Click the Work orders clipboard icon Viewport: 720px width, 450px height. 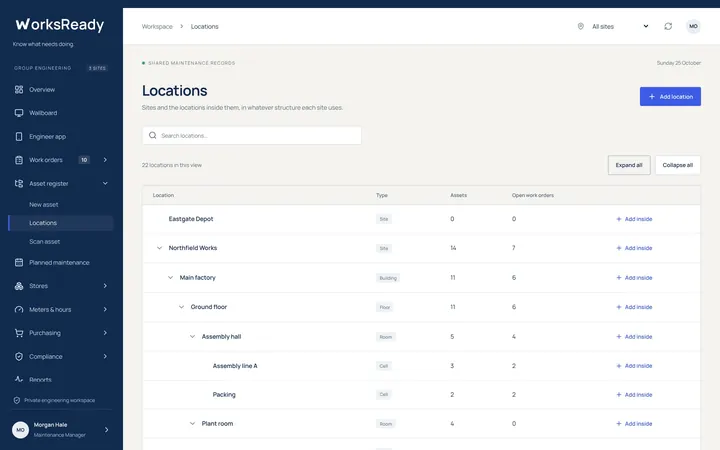pyautogui.click(x=19, y=160)
